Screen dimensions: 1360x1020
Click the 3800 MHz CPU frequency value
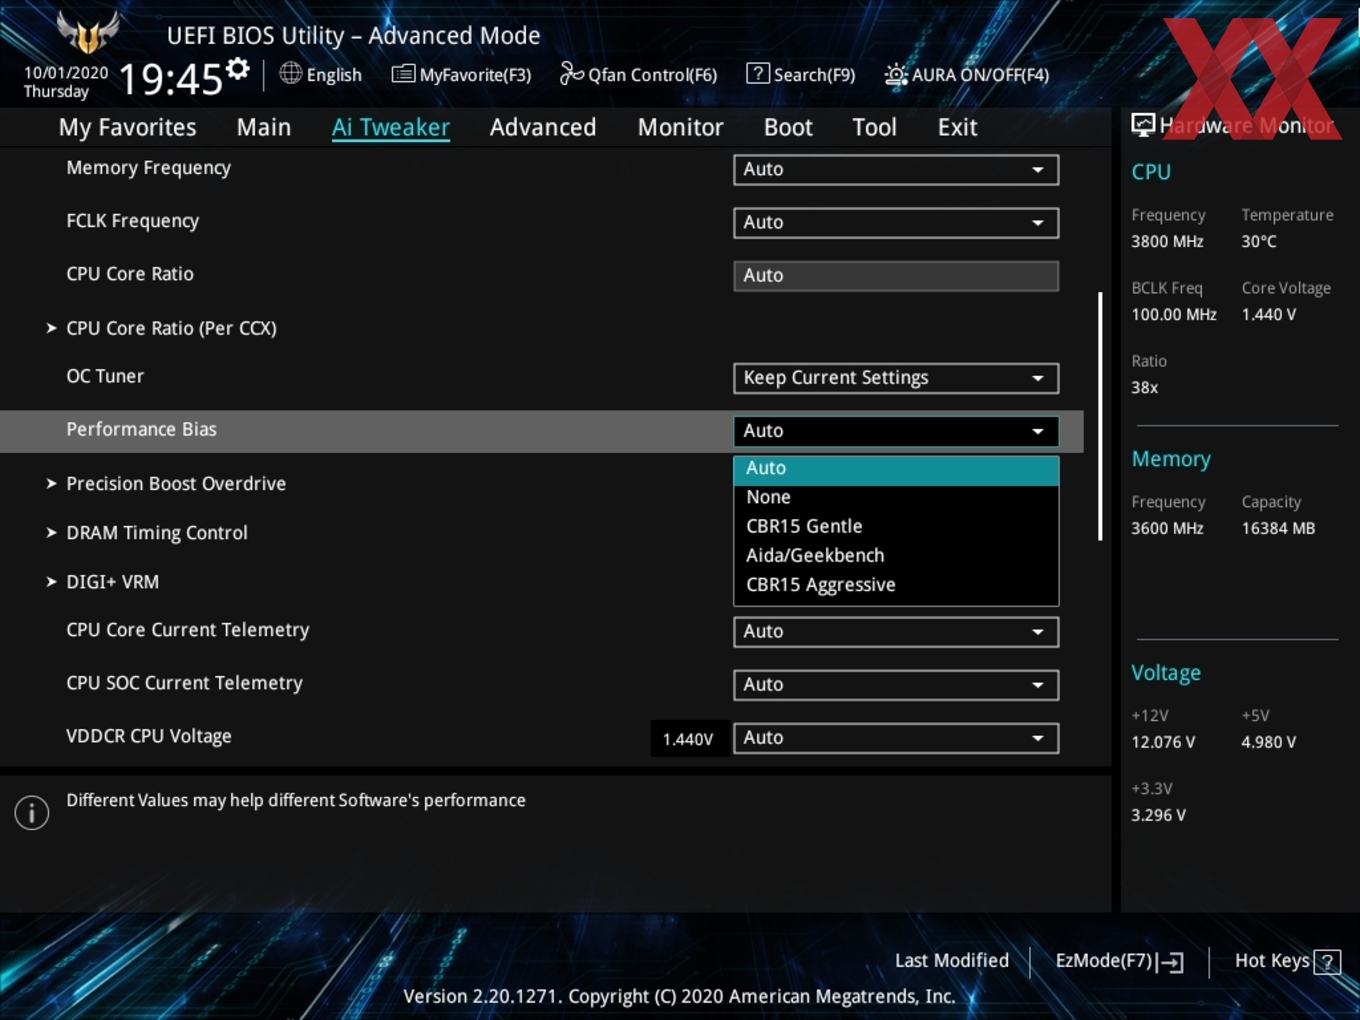tap(1167, 241)
